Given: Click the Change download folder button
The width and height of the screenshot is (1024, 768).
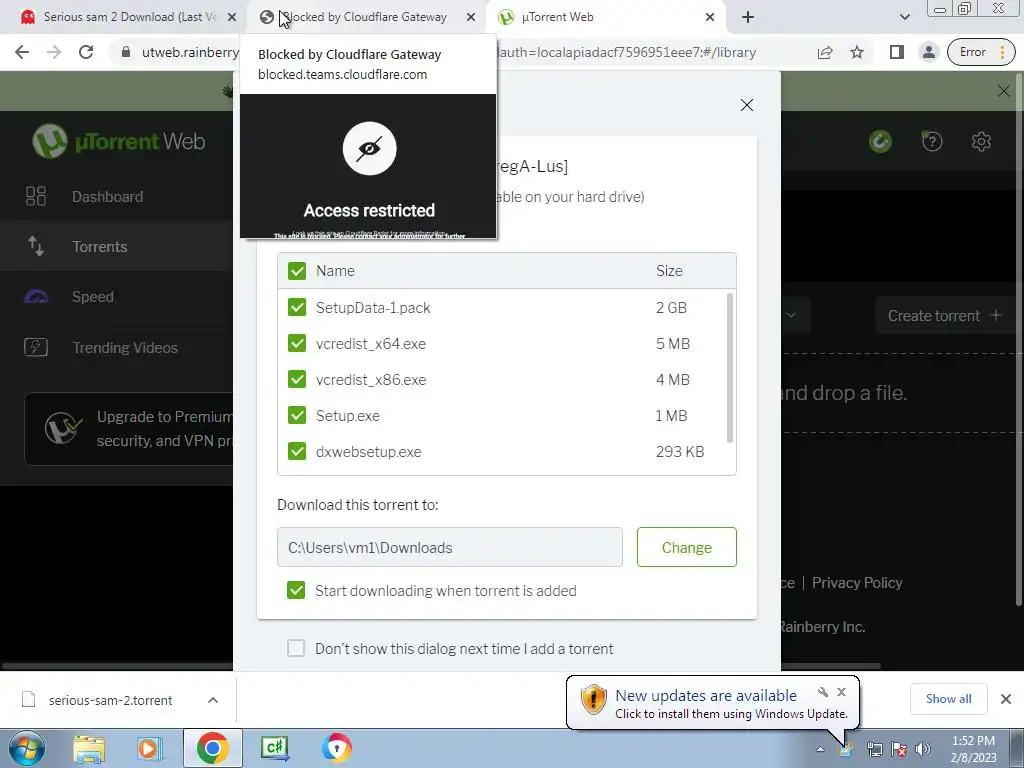Looking at the screenshot, I should point(686,547).
